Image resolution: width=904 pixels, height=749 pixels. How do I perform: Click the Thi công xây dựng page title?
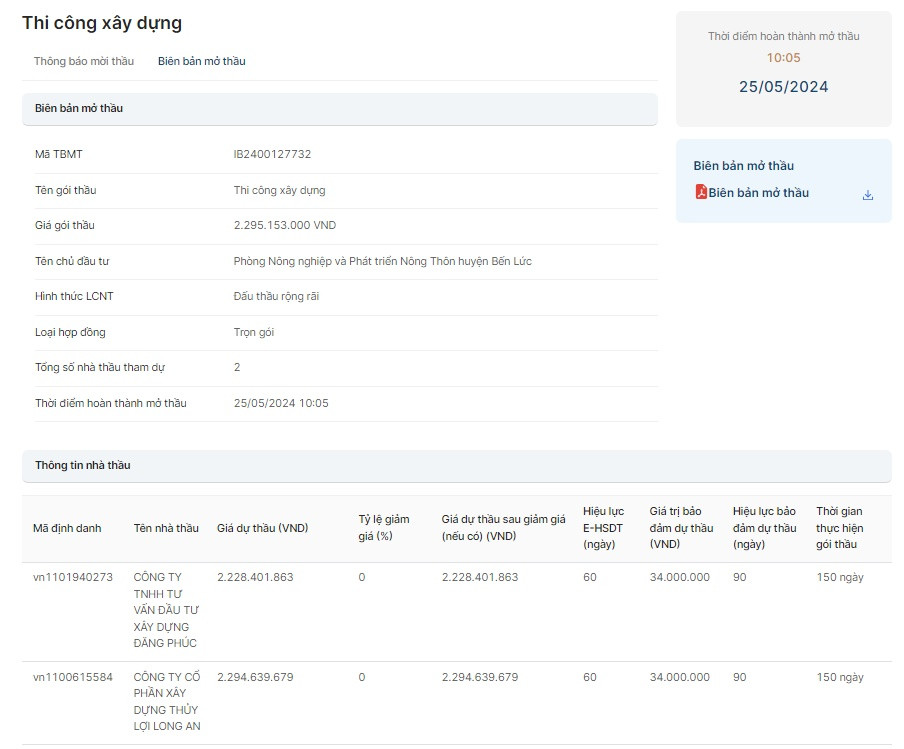point(102,23)
